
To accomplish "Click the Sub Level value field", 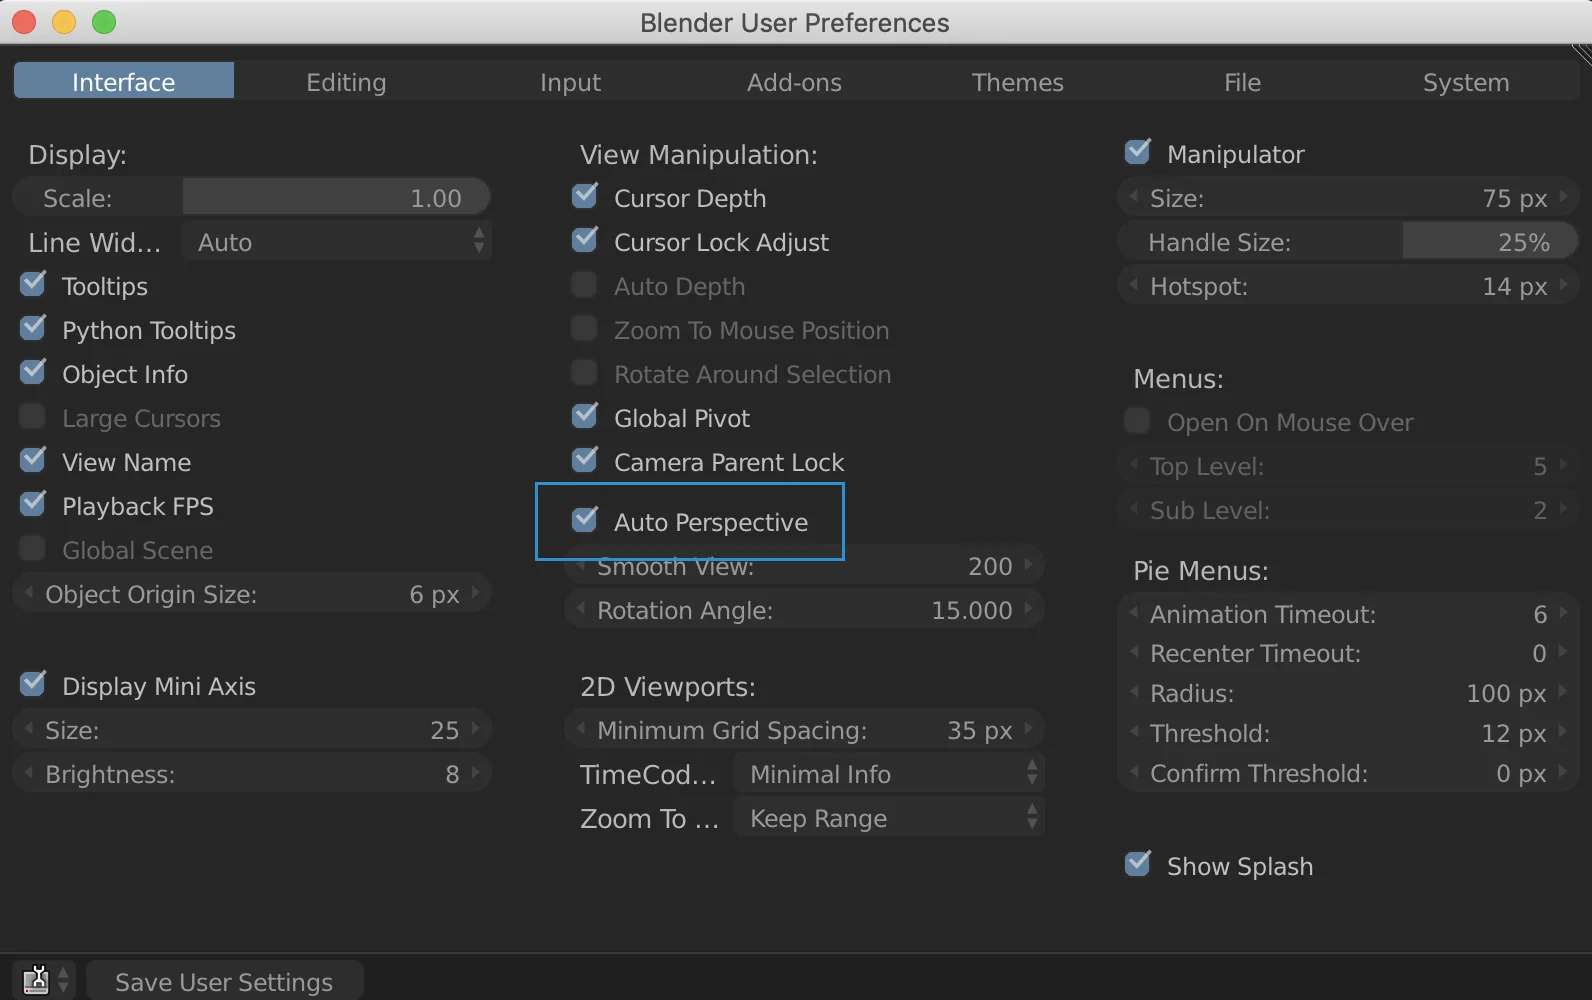I will point(1347,510).
